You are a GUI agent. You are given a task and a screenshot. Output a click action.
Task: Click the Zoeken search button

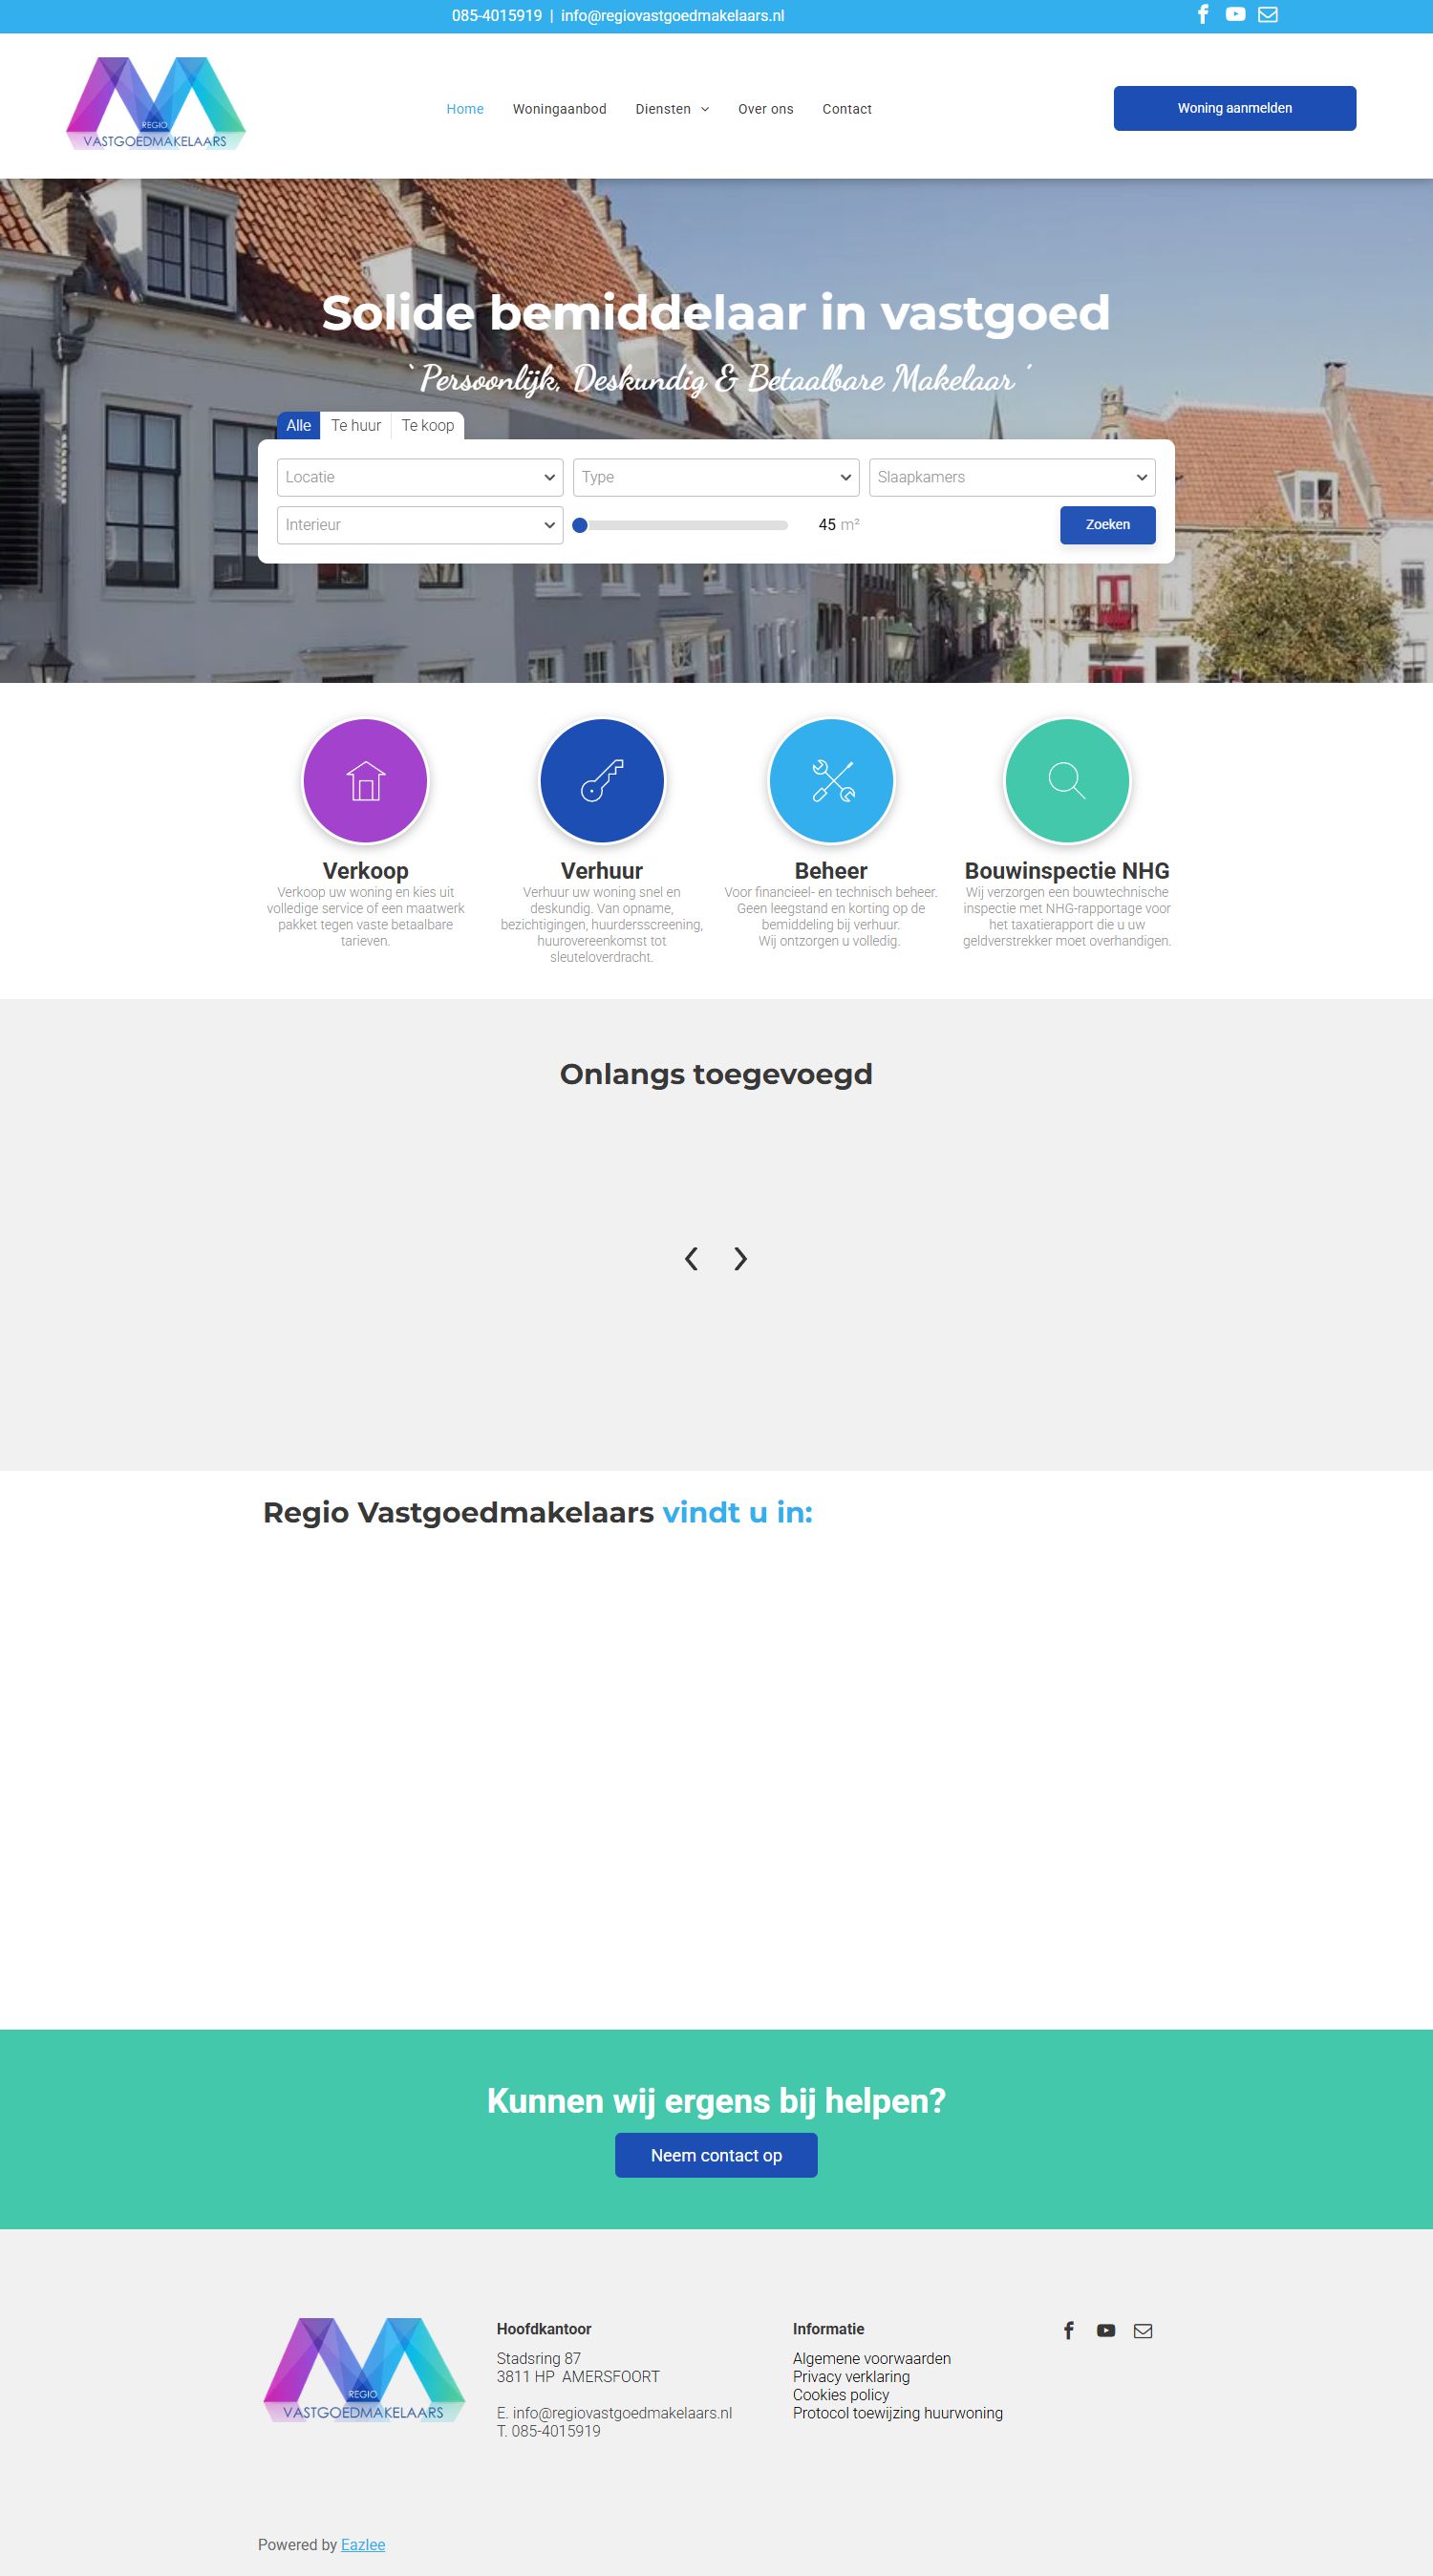tap(1107, 525)
